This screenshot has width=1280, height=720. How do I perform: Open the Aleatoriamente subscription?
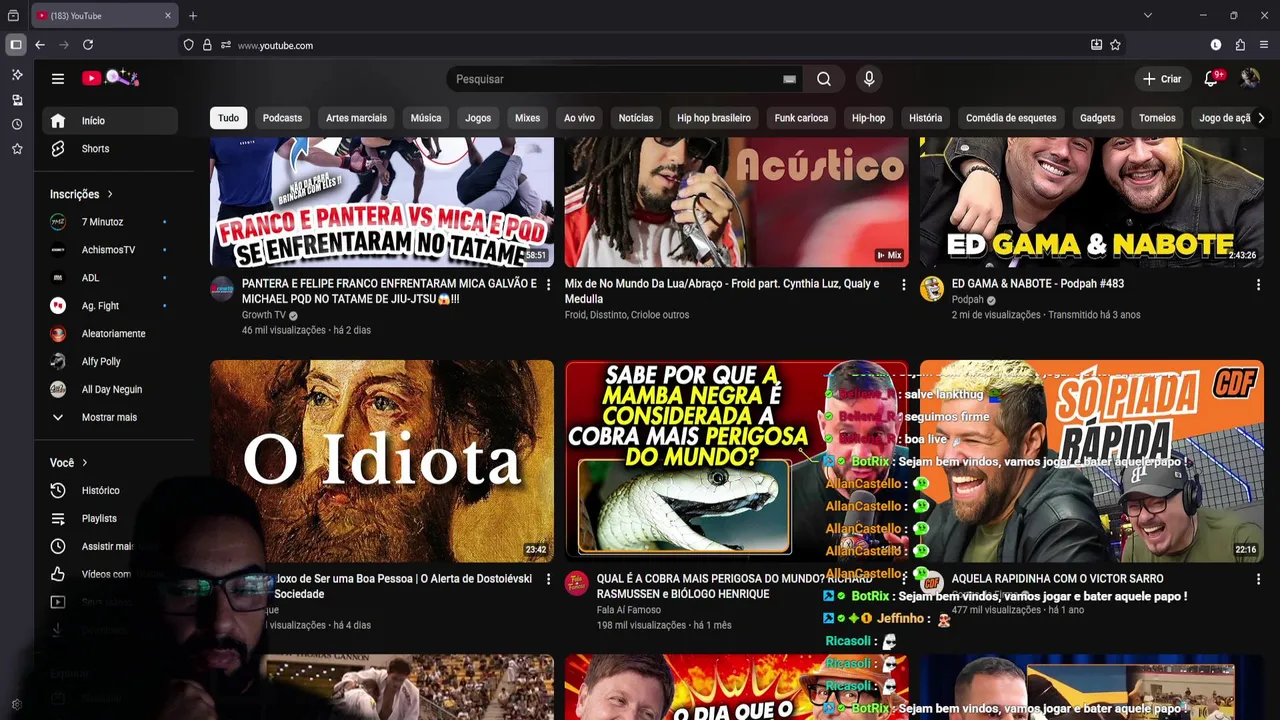coord(110,334)
